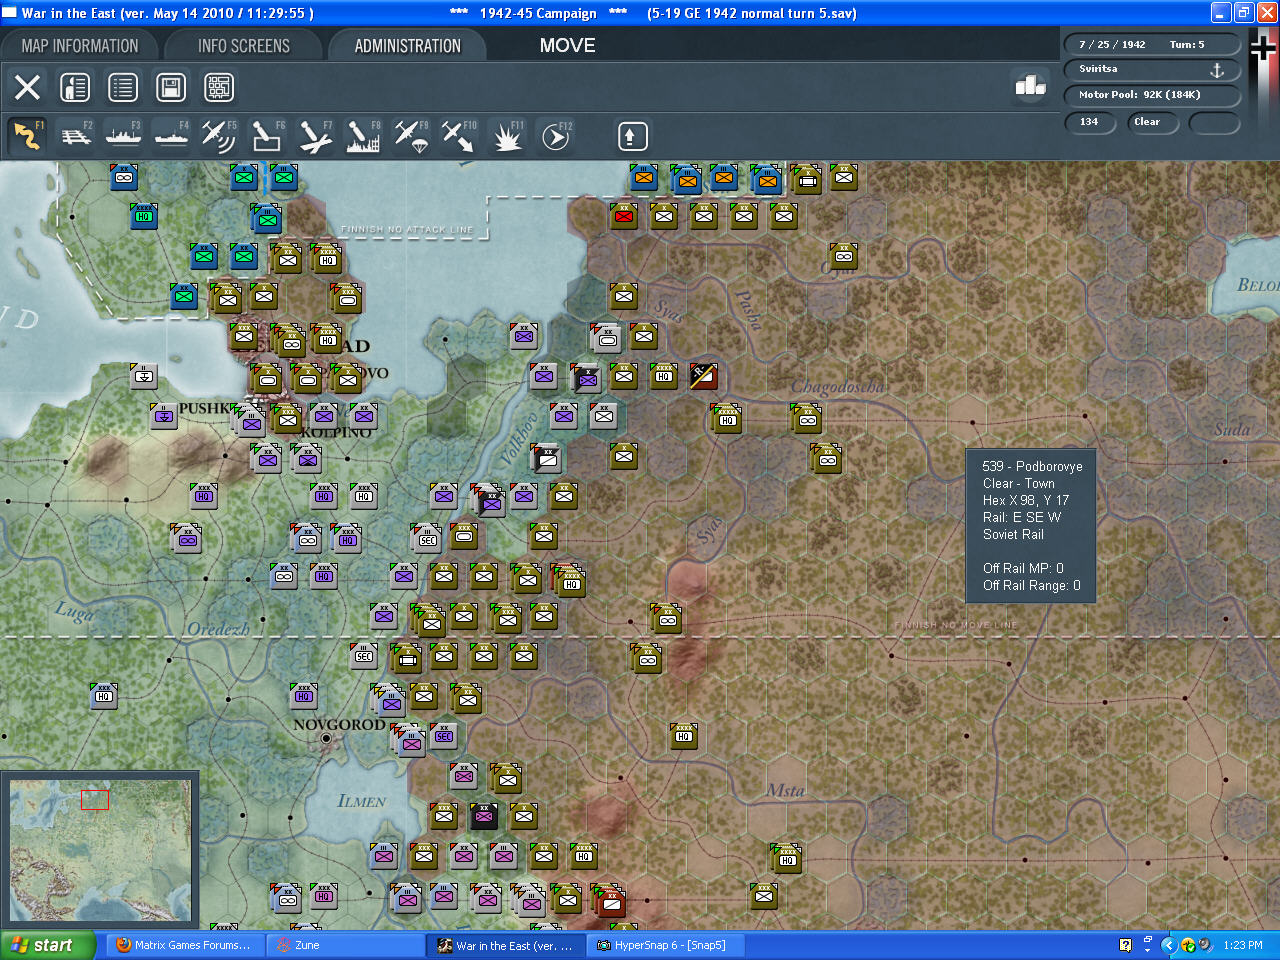Click the Off Rail Range: 0 line

coord(1031,585)
